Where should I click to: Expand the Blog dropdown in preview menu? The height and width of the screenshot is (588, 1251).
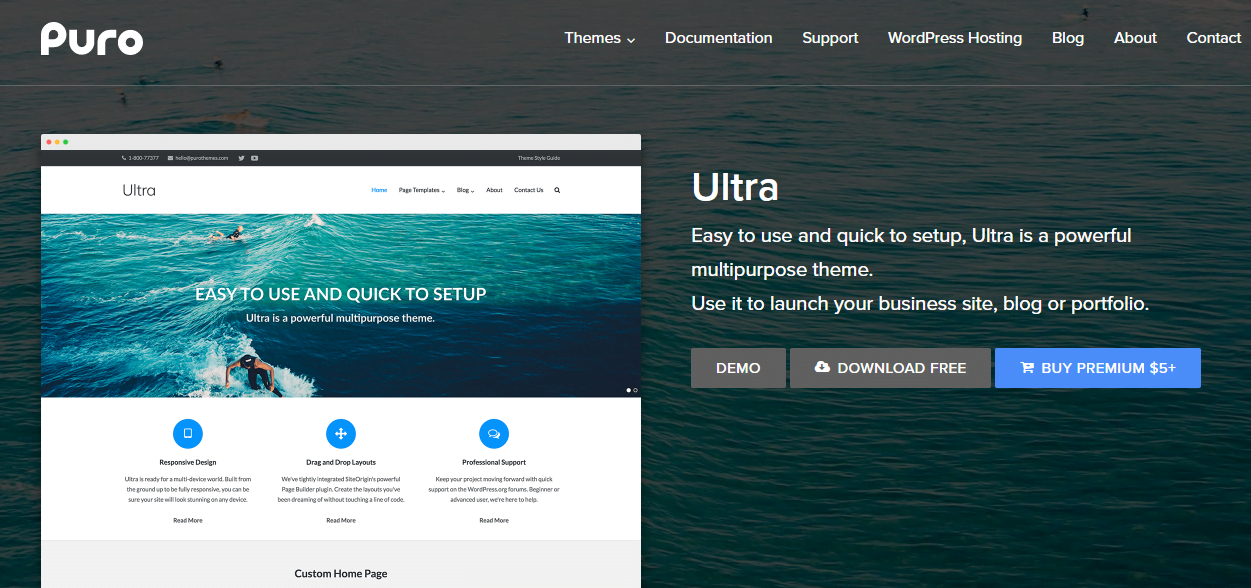click(466, 190)
